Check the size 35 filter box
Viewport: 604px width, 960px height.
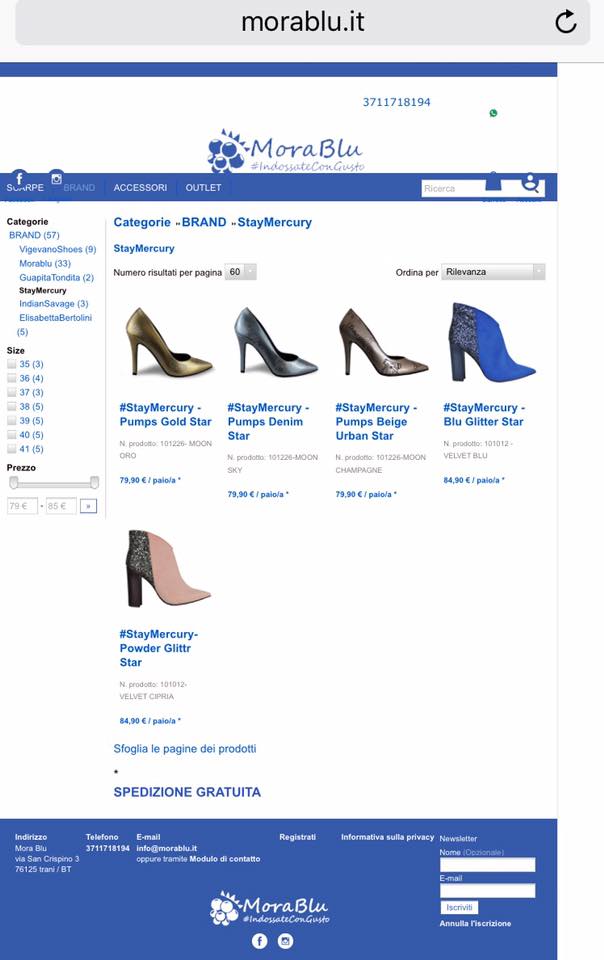pyautogui.click(x=12, y=365)
